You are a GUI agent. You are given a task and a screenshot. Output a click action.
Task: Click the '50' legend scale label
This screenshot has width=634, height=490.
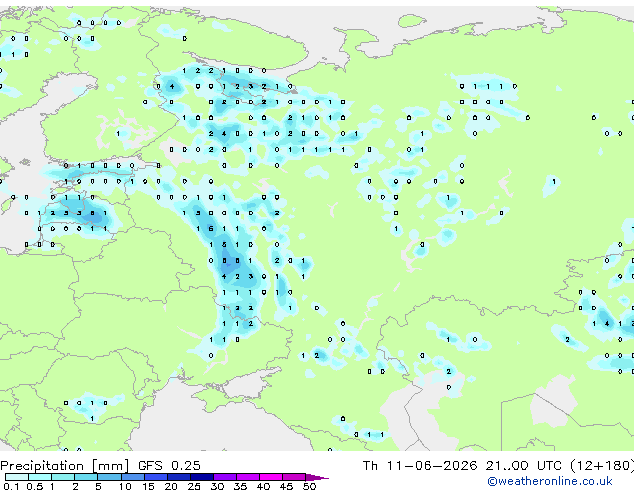[309, 486]
